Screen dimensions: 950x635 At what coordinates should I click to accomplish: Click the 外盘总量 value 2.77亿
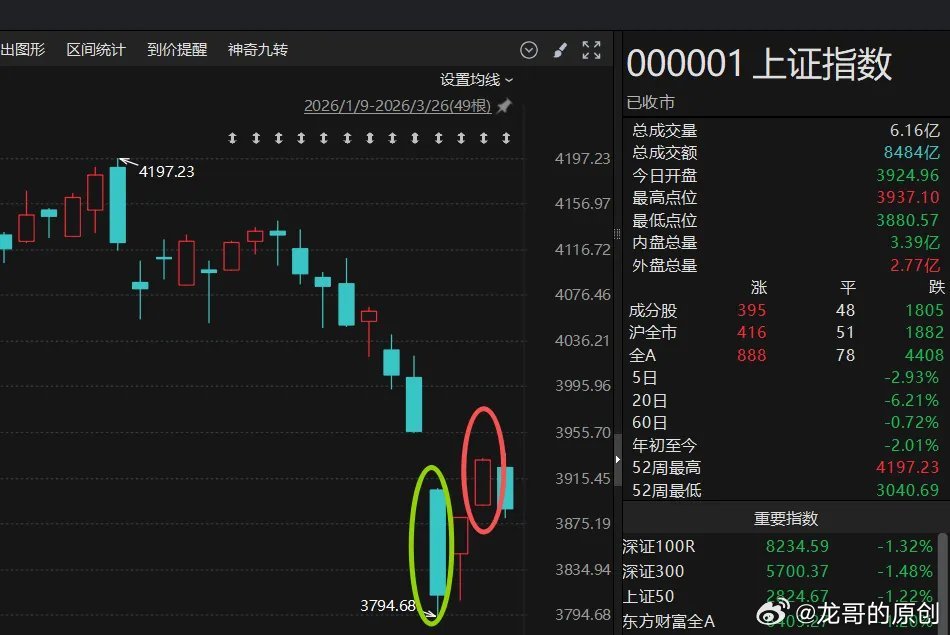pyautogui.click(x=914, y=265)
